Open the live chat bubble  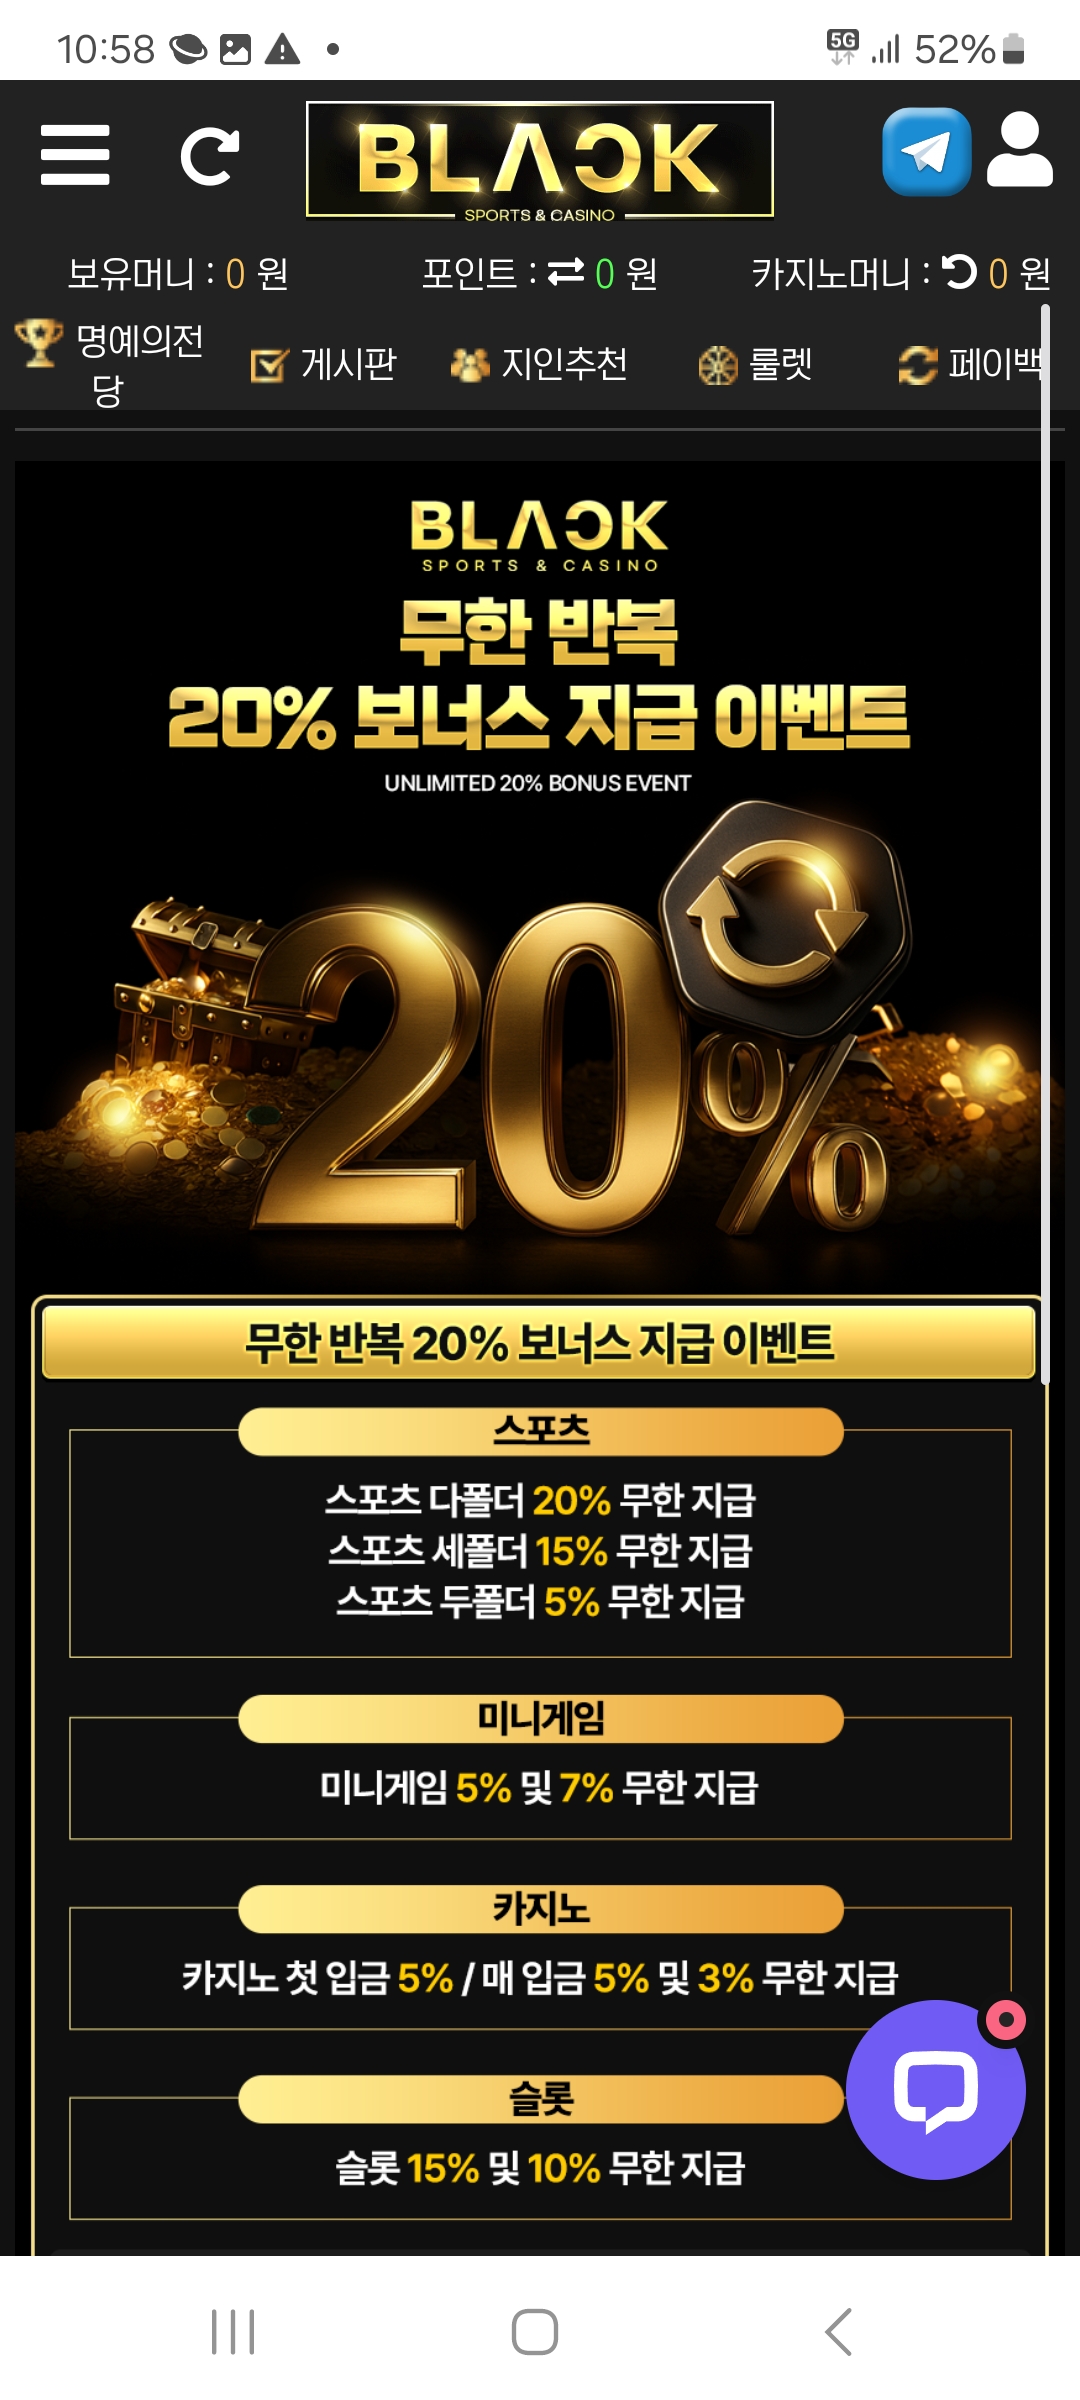point(936,2089)
